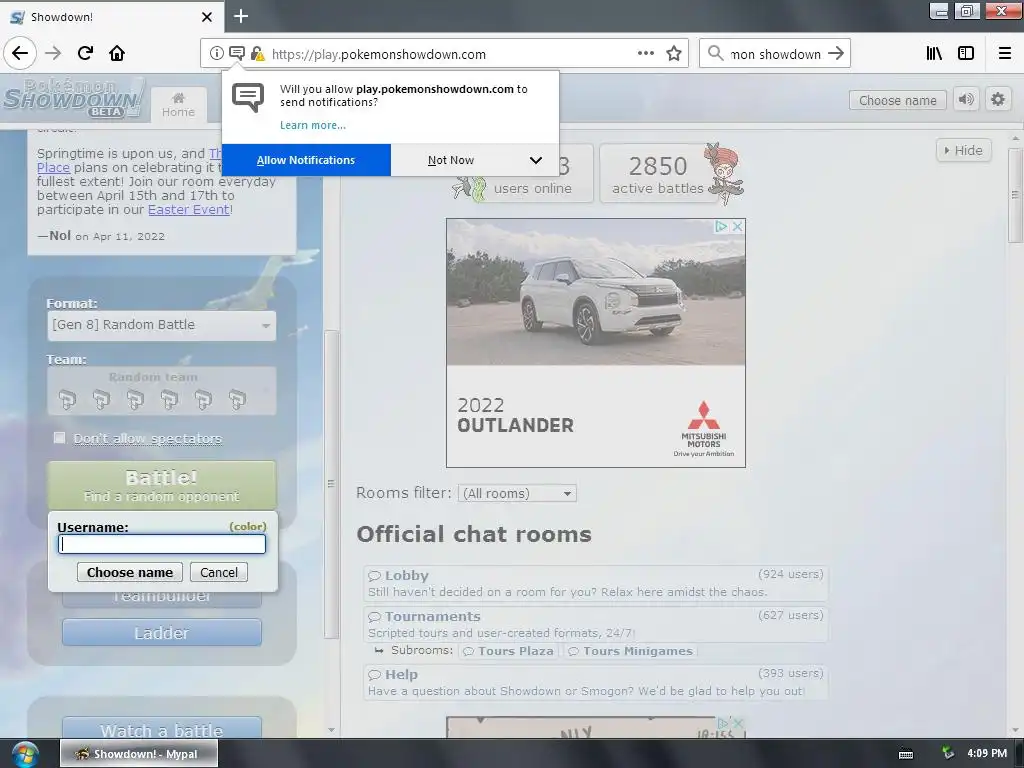
Task: Click the lock warning icon in address bar
Action: tap(257, 54)
